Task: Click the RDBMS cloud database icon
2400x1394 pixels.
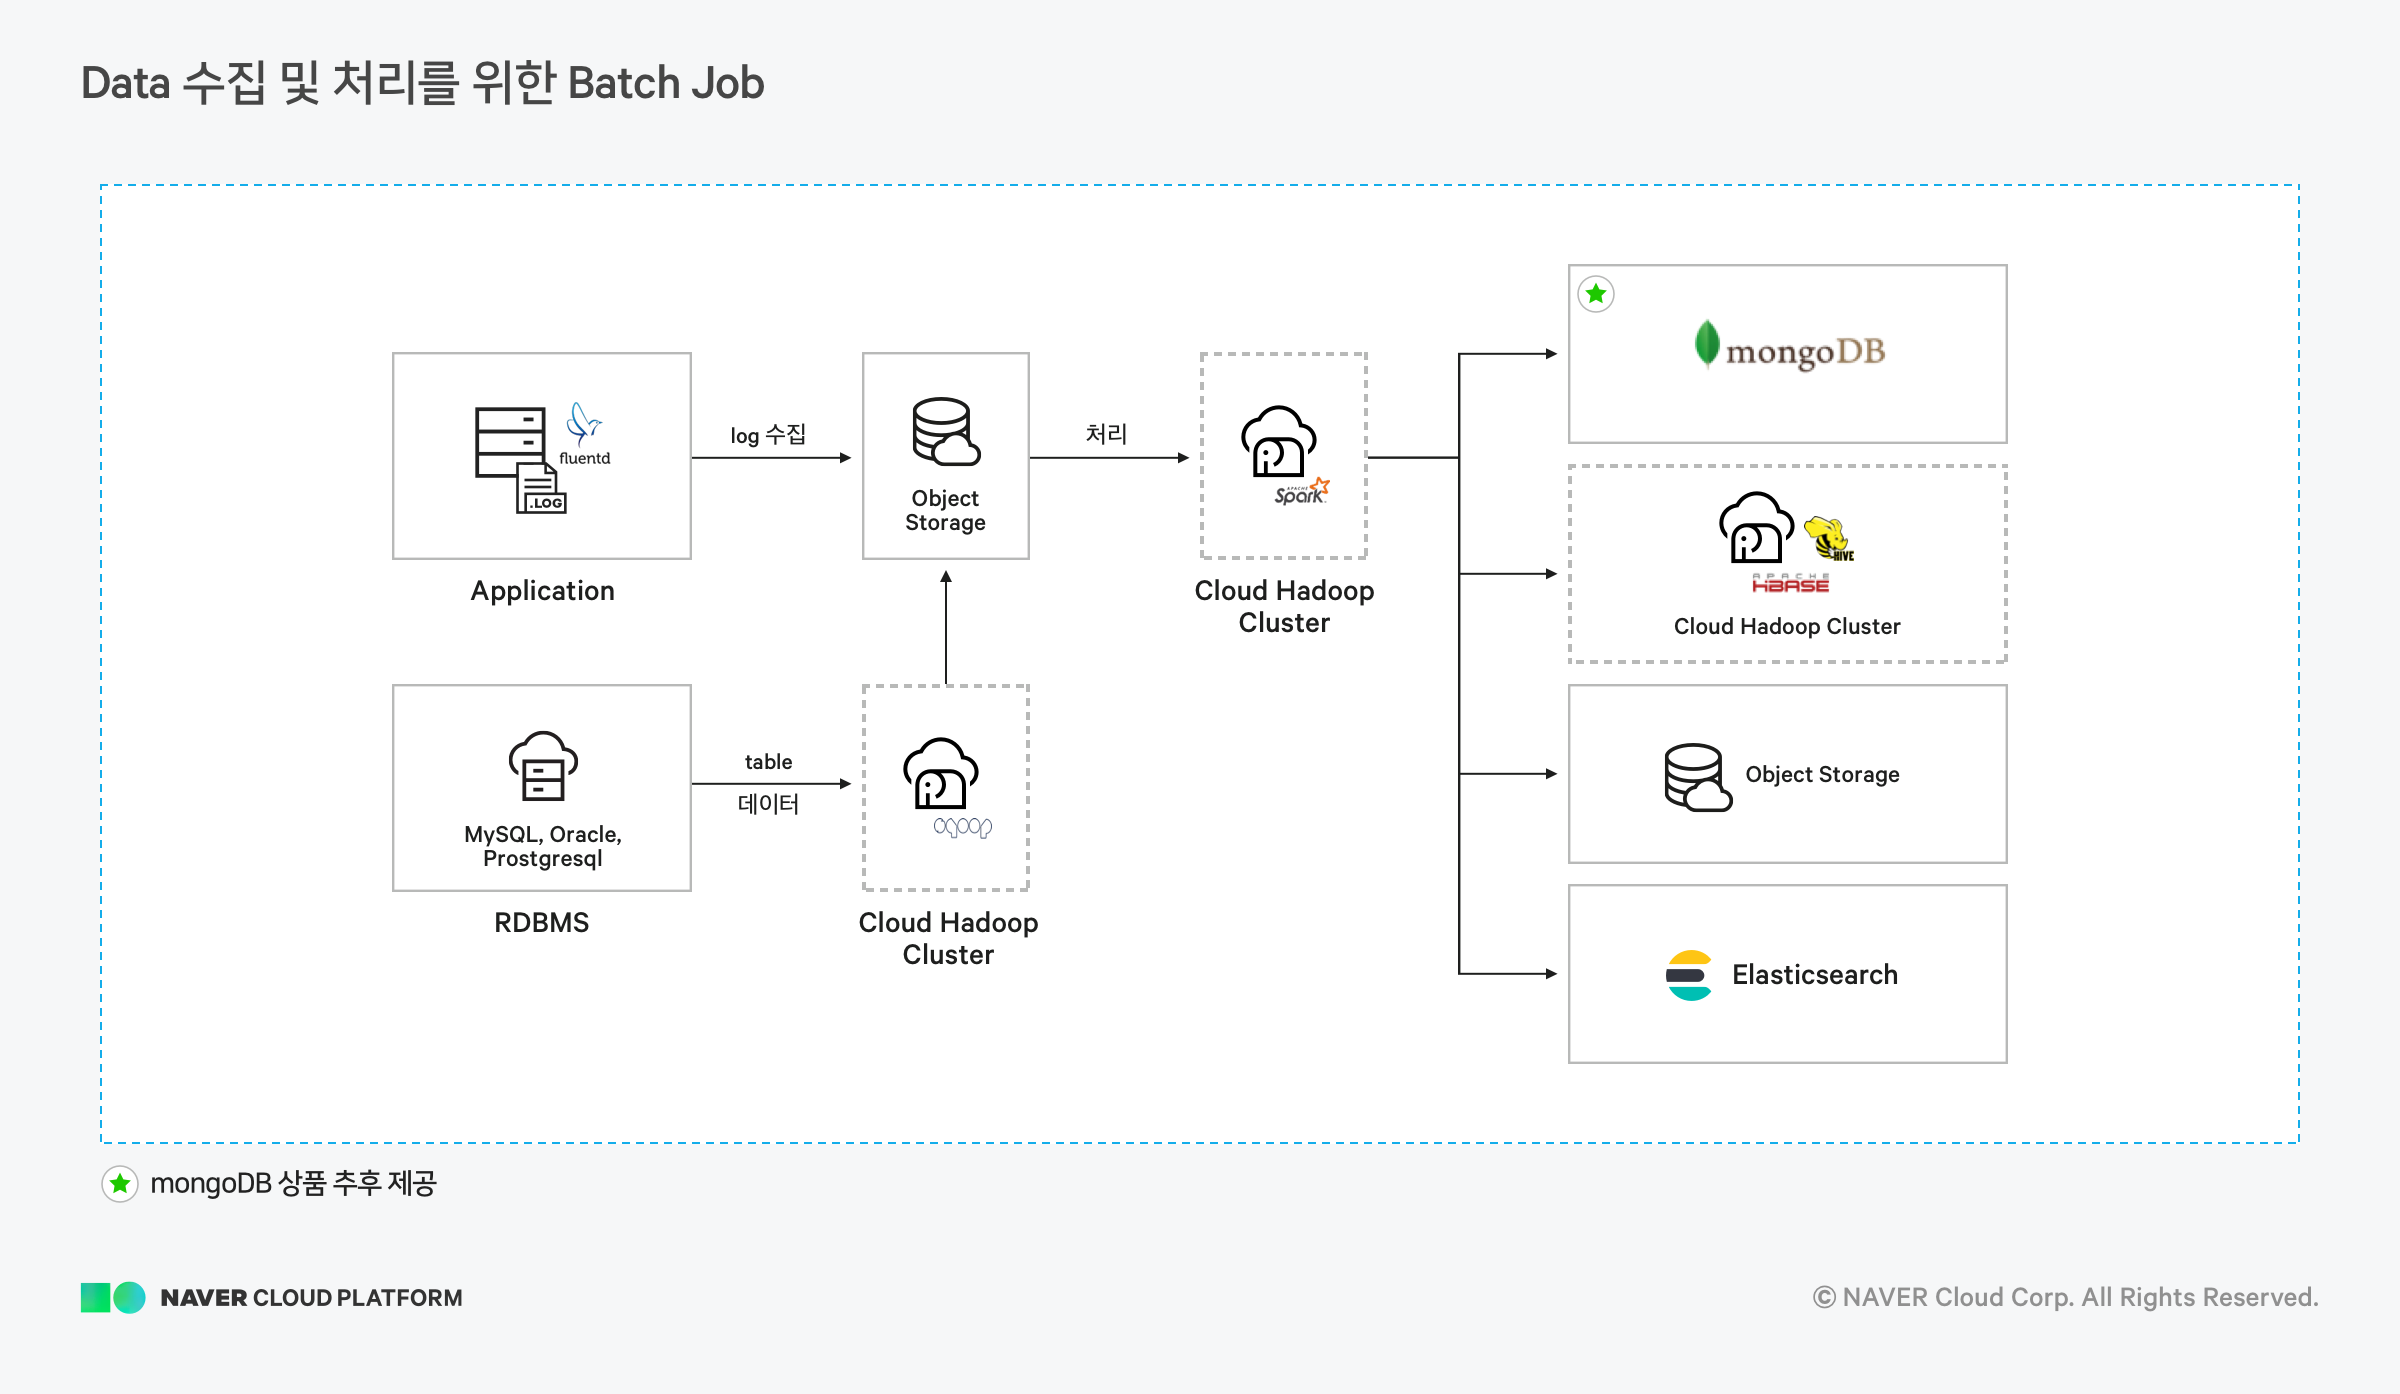Action: point(542,766)
